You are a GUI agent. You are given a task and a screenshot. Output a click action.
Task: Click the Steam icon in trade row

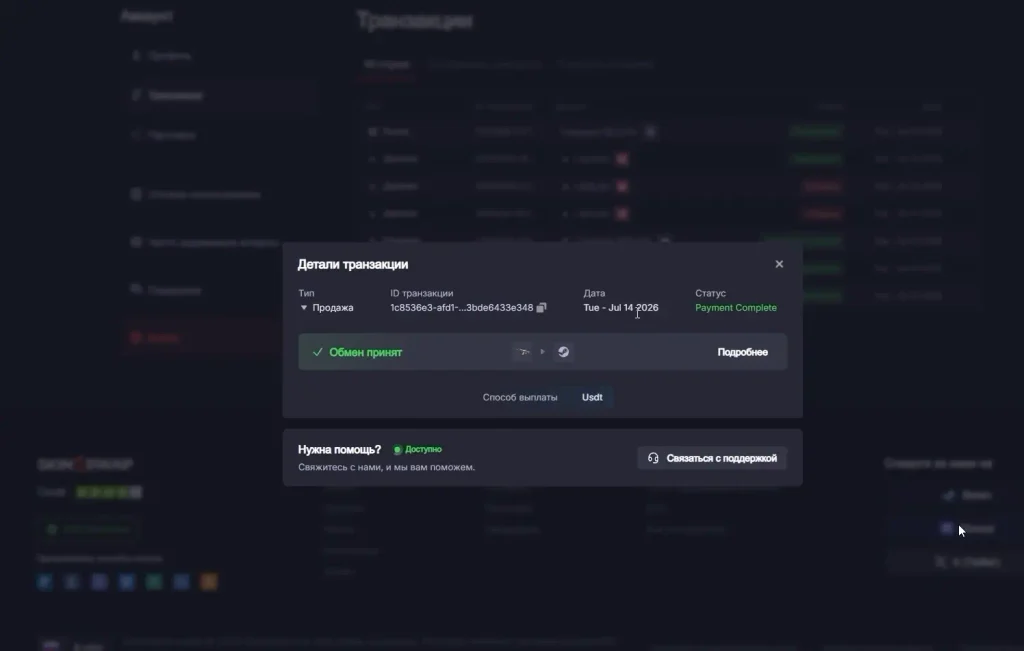(x=564, y=352)
